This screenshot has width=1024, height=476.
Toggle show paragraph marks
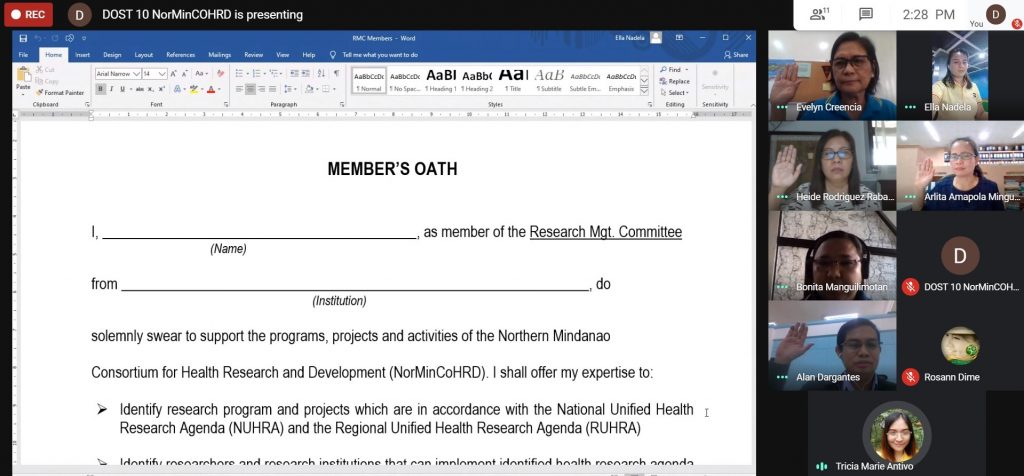[336, 73]
